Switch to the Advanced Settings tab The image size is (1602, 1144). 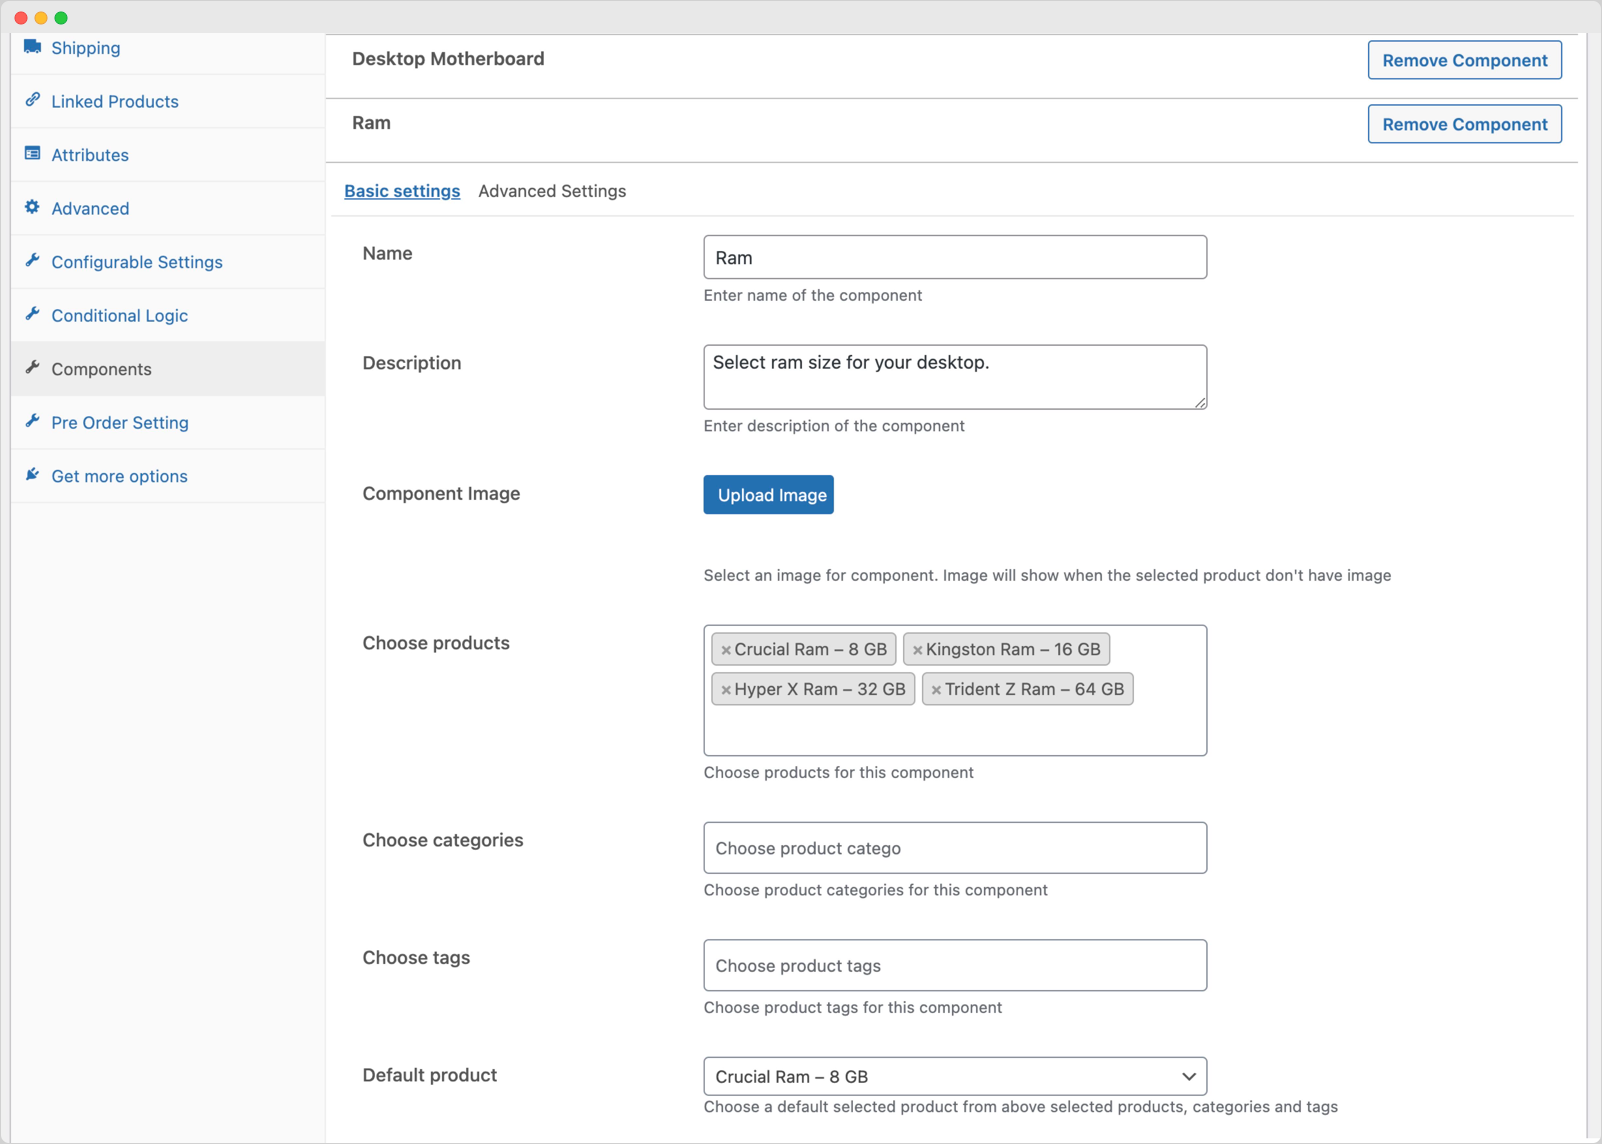point(552,191)
